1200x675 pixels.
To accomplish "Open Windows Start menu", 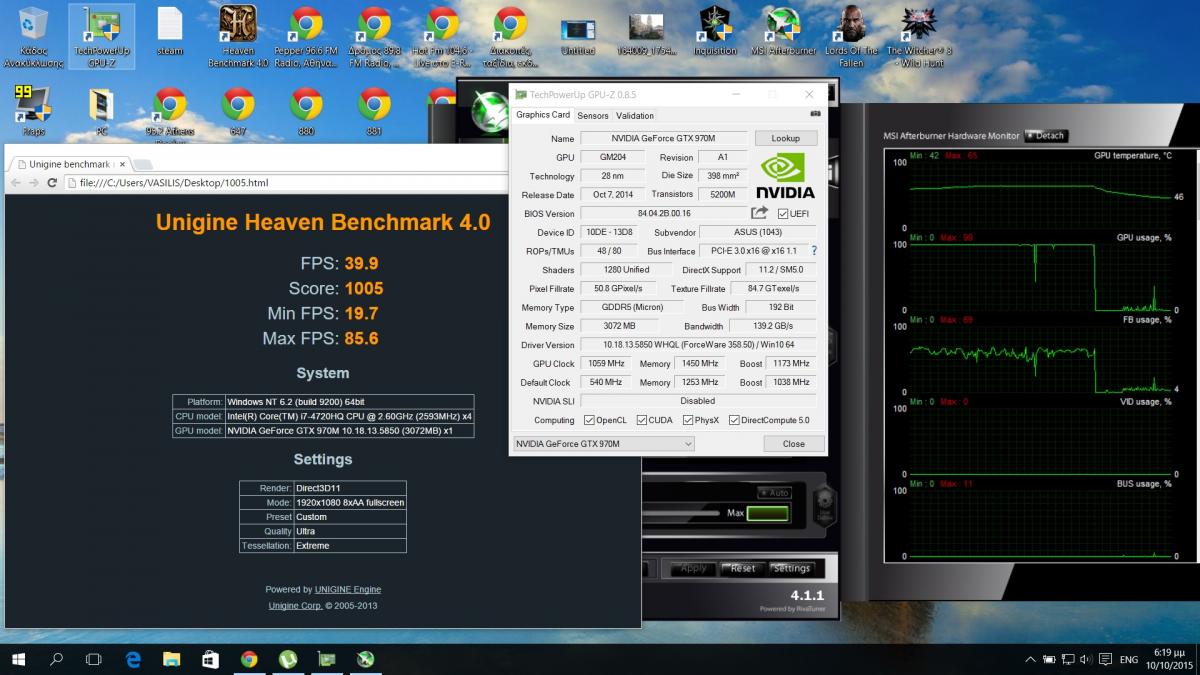I will coord(18,659).
